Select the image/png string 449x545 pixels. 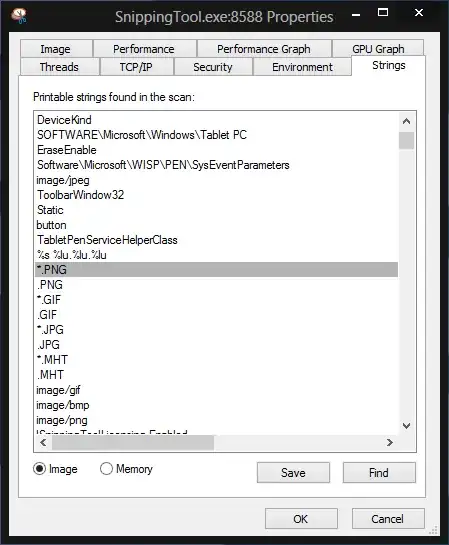click(x=217, y=420)
